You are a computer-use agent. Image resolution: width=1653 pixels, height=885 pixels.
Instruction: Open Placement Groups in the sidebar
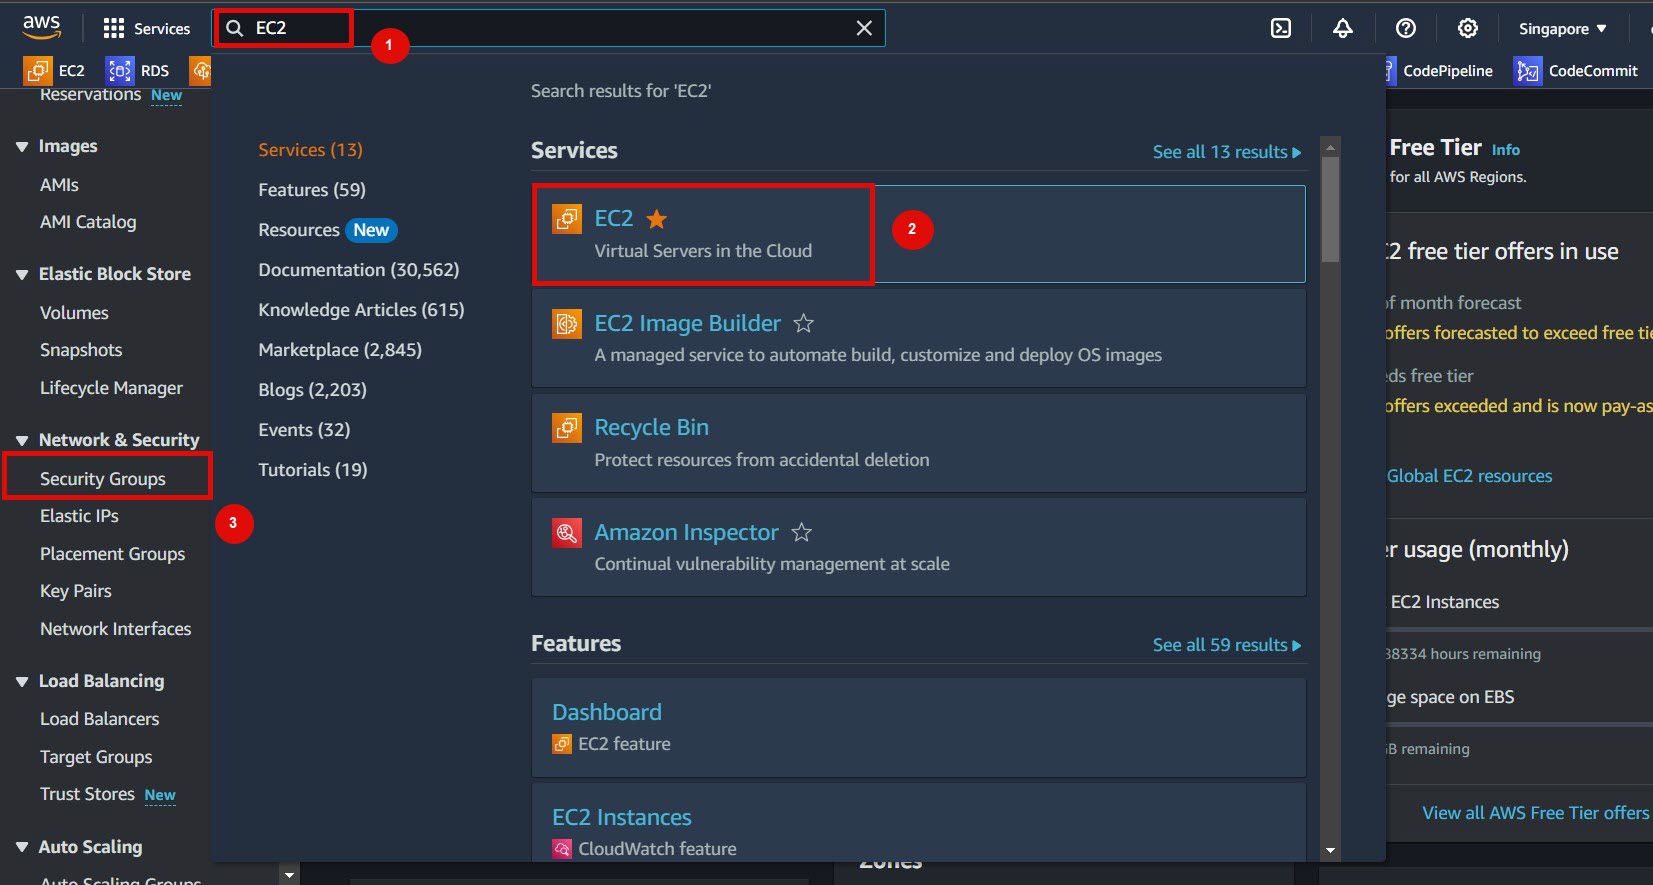pos(112,554)
